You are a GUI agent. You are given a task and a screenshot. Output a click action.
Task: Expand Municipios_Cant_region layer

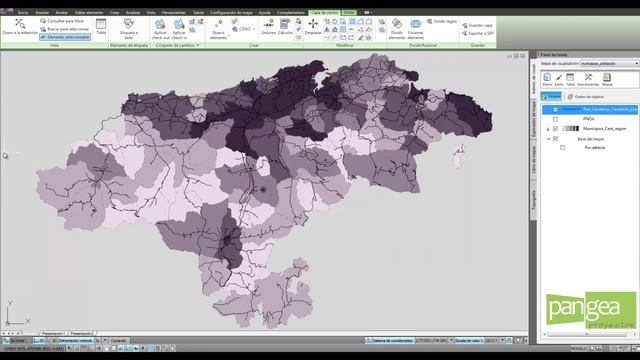(548, 129)
